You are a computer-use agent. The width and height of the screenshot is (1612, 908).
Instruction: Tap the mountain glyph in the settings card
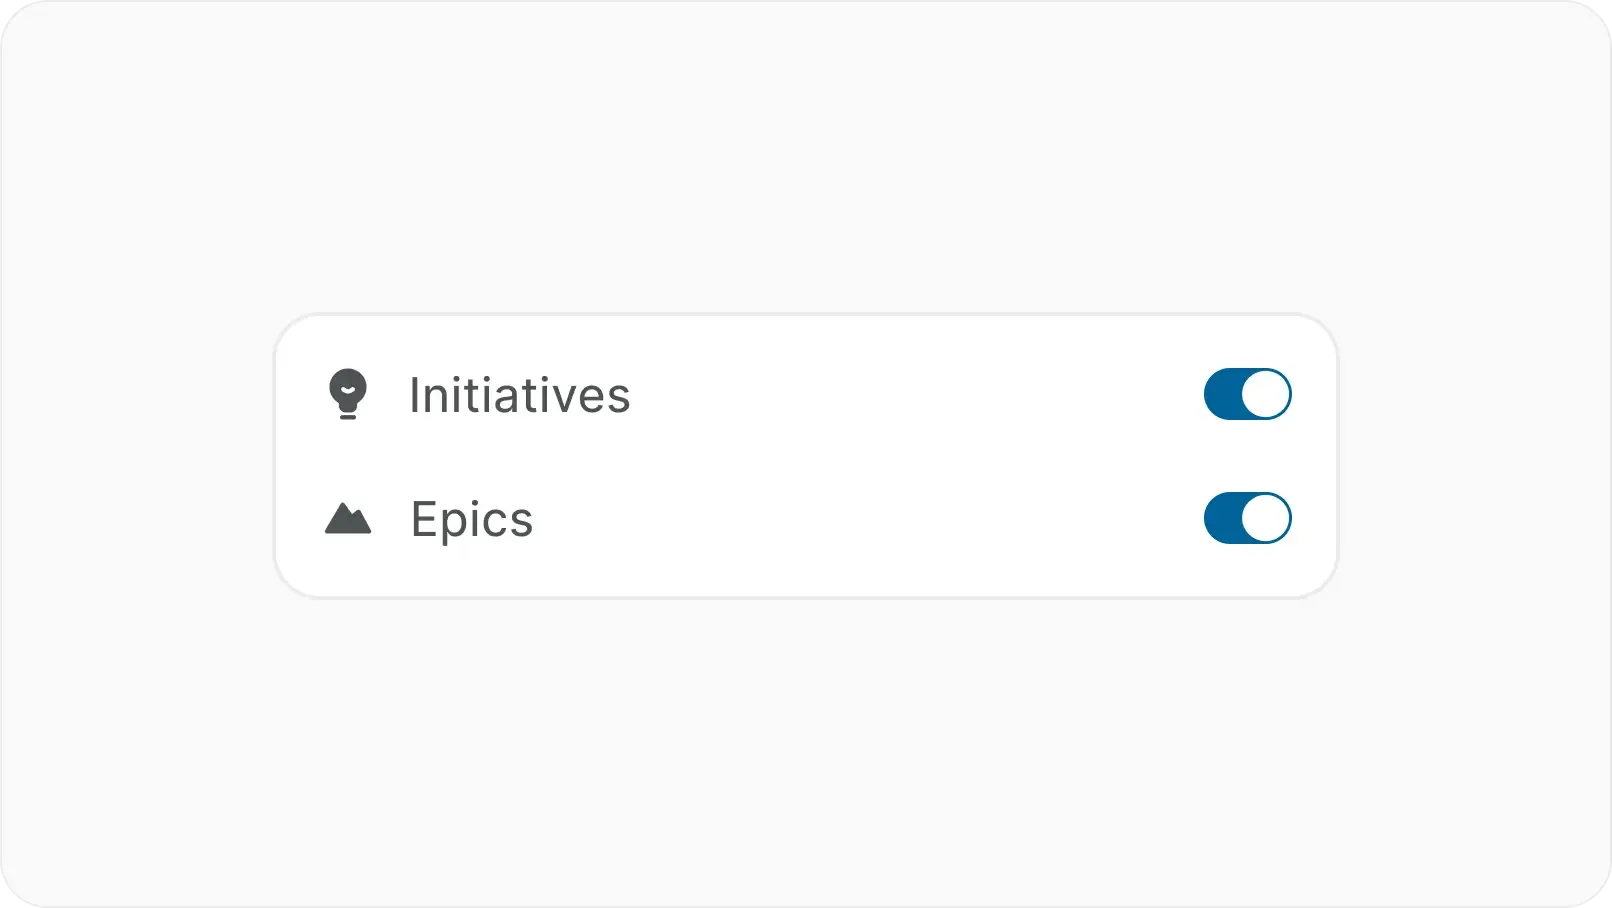[348, 519]
